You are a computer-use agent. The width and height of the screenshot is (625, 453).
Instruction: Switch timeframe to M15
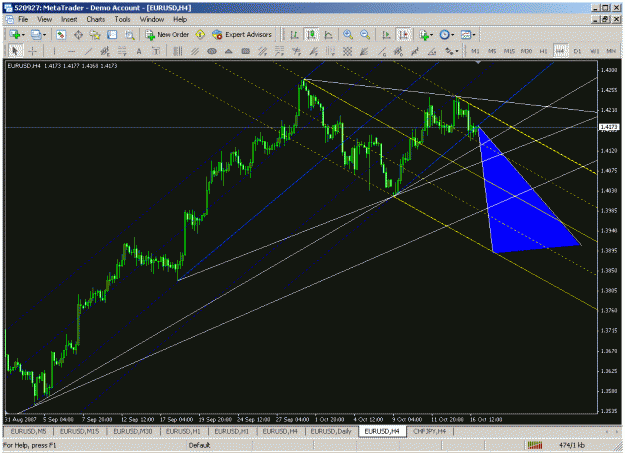[x=509, y=51]
